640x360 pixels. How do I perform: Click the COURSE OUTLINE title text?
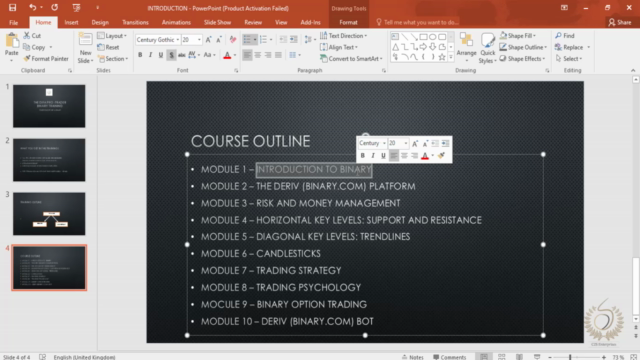[251, 141]
